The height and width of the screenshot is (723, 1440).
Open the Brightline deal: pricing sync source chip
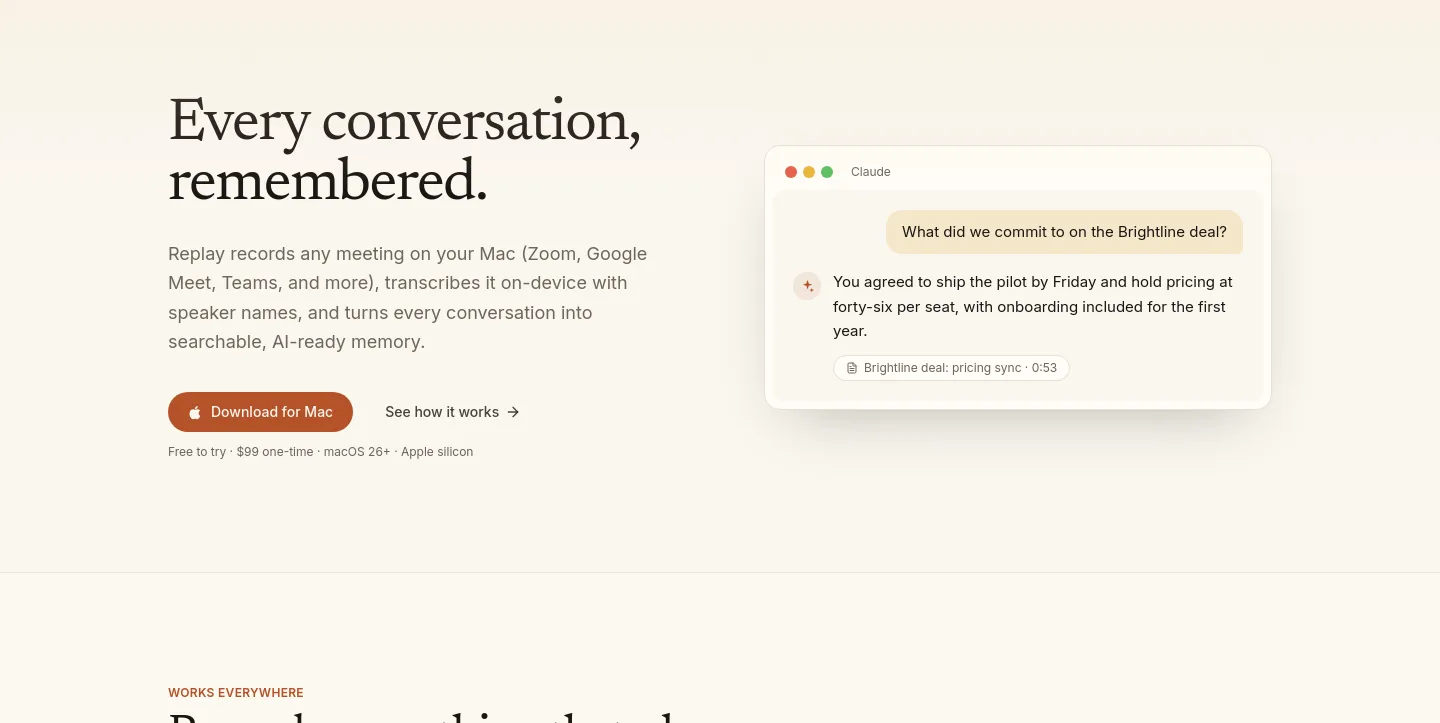click(x=951, y=368)
